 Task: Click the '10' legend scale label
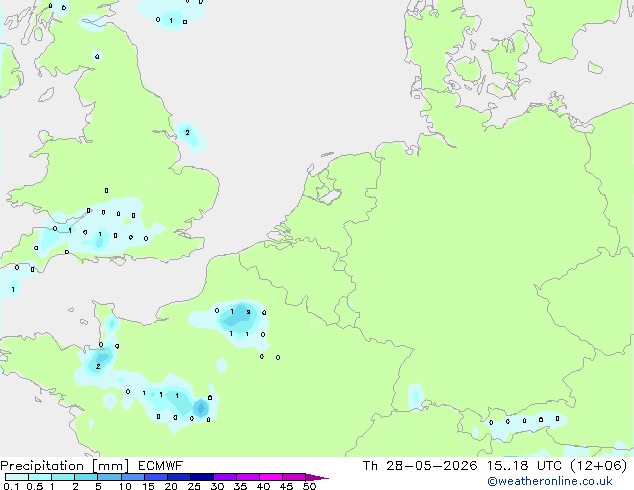pyautogui.click(x=125, y=486)
